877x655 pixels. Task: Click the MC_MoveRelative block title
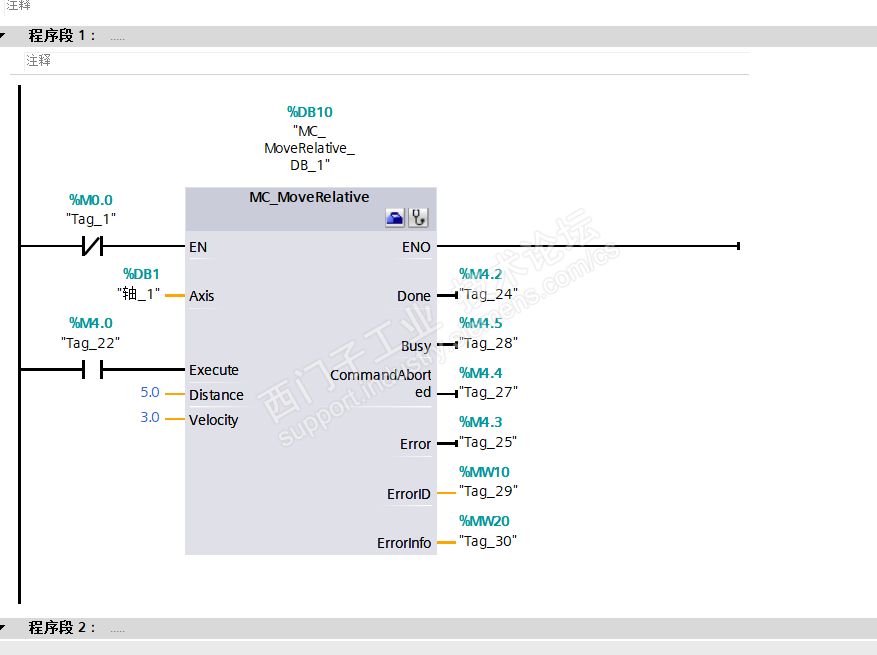309,197
